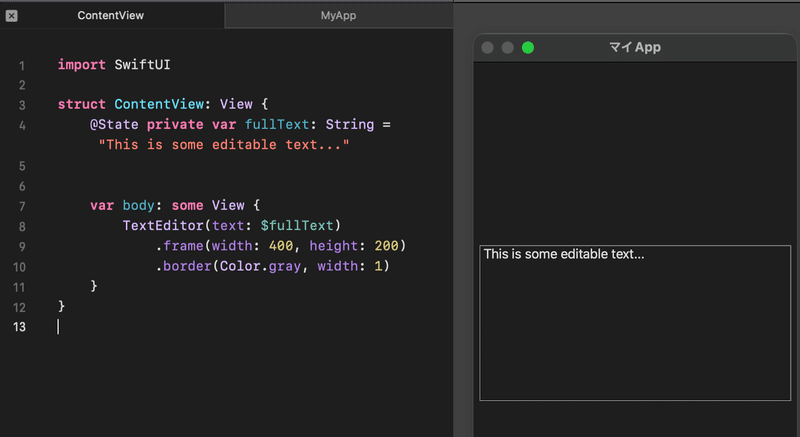The height and width of the screenshot is (437, 800).
Task: Click '@State' attribute on line 4
Action: 114,124
